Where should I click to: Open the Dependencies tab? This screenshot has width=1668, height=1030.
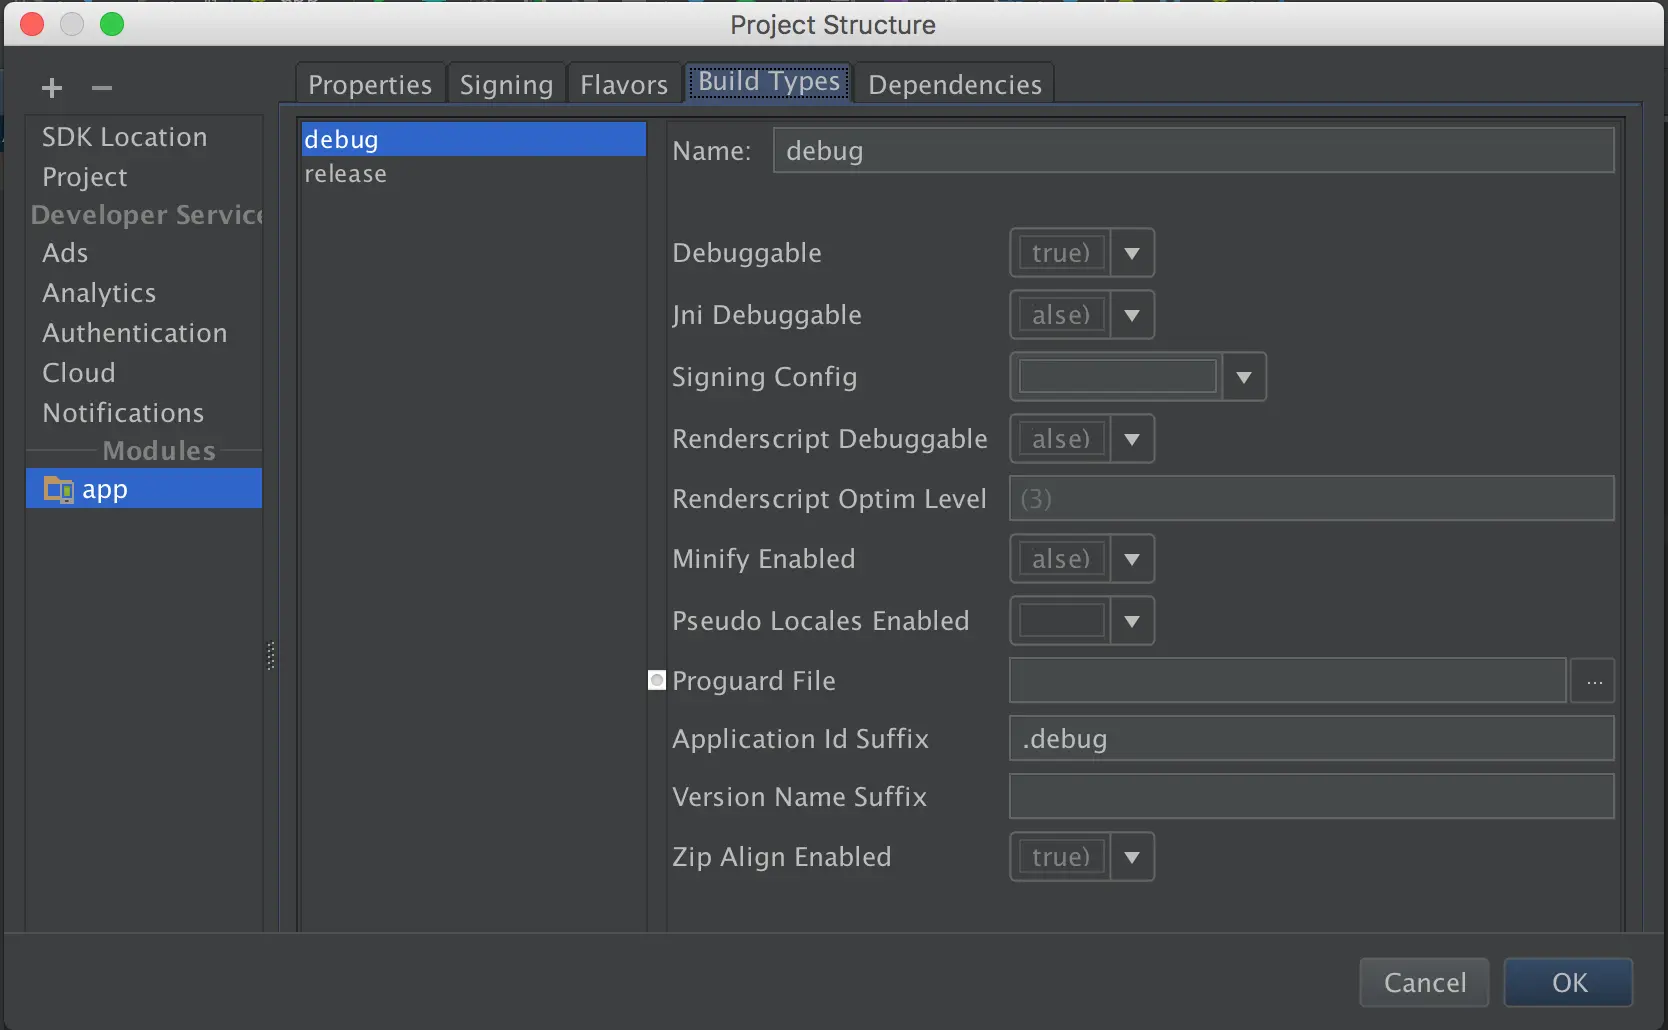(x=954, y=85)
